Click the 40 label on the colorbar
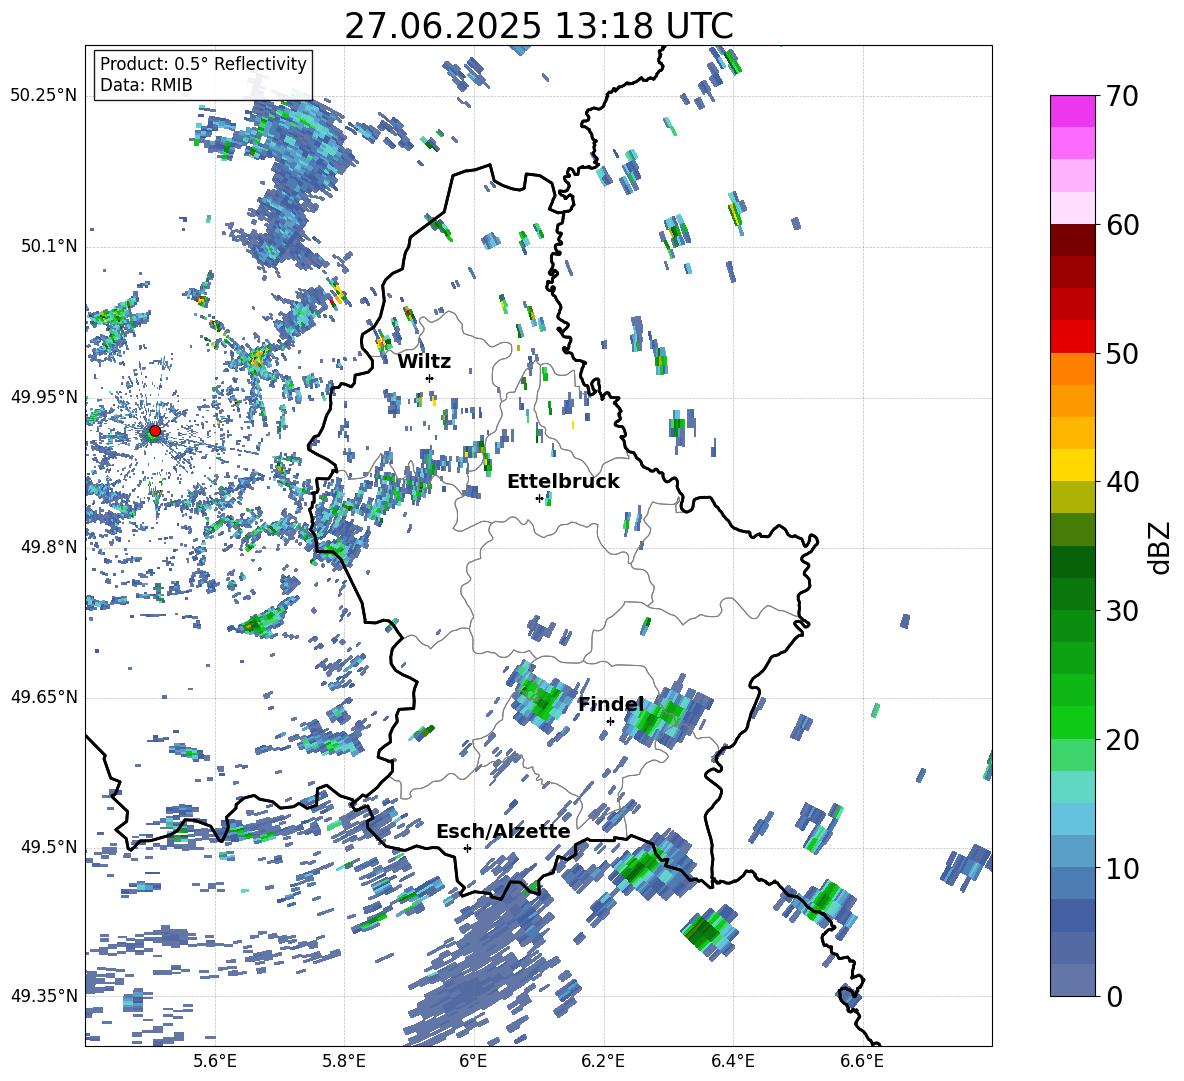The image size is (1184, 1081). pyautogui.click(x=1122, y=482)
